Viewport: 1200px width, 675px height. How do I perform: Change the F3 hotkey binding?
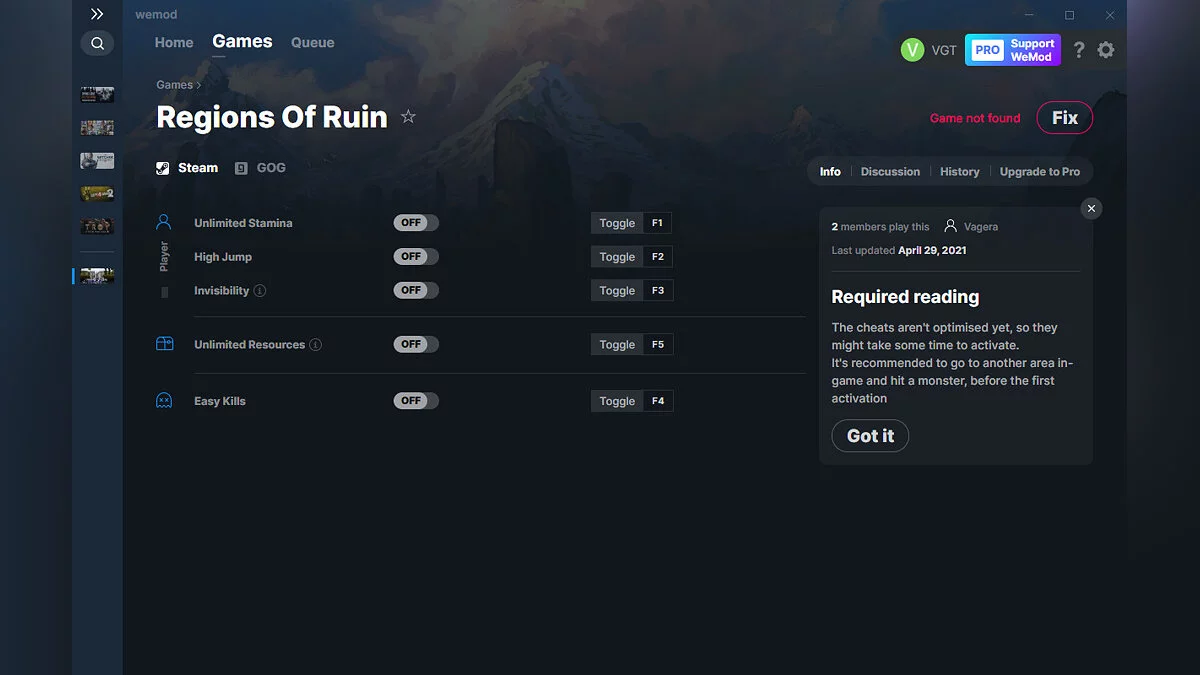pos(658,291)
